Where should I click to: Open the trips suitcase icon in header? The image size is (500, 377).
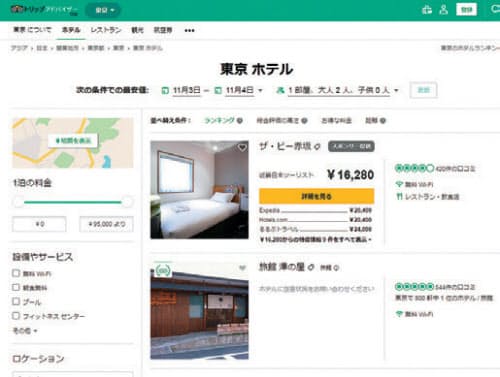click(x=427, y=10)
